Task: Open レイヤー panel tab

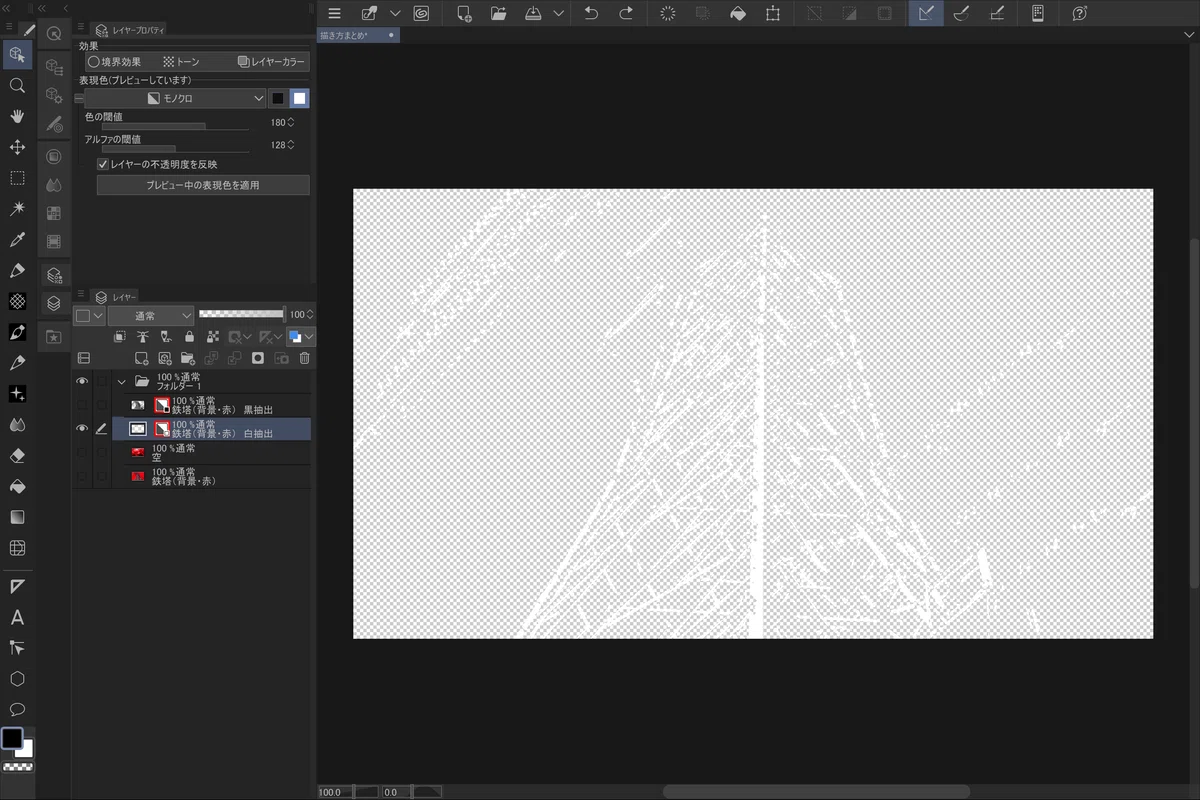Action: click(x=117, y=297)
